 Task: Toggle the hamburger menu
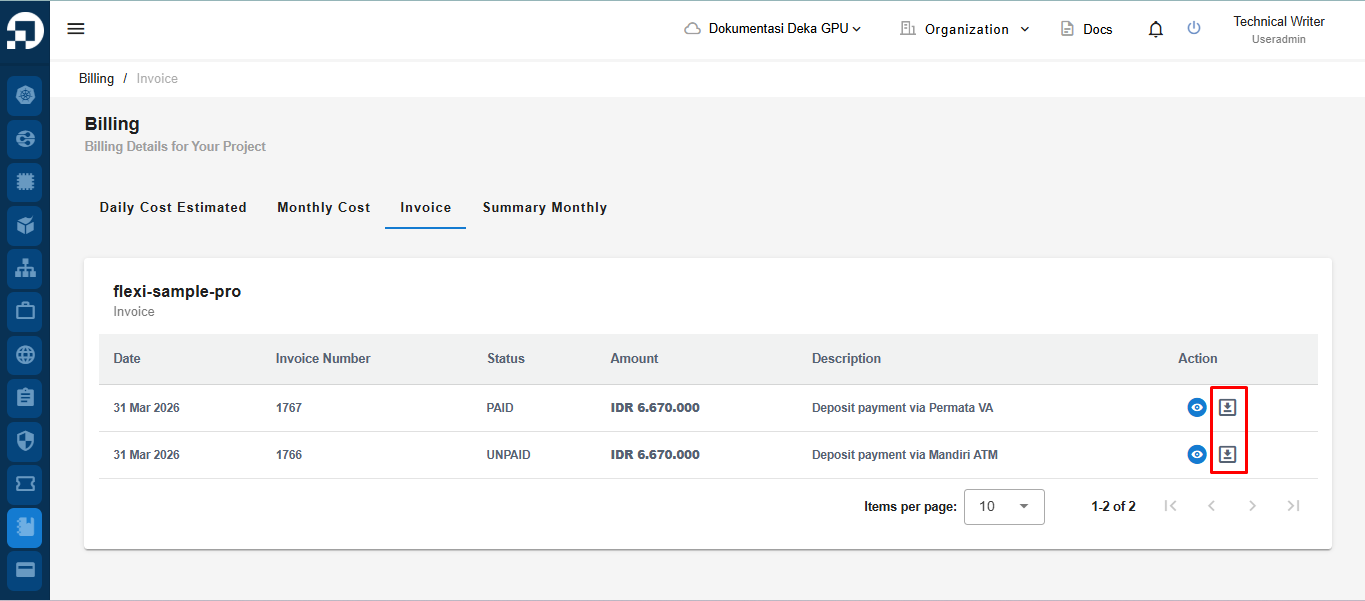(x=76, y=28)
